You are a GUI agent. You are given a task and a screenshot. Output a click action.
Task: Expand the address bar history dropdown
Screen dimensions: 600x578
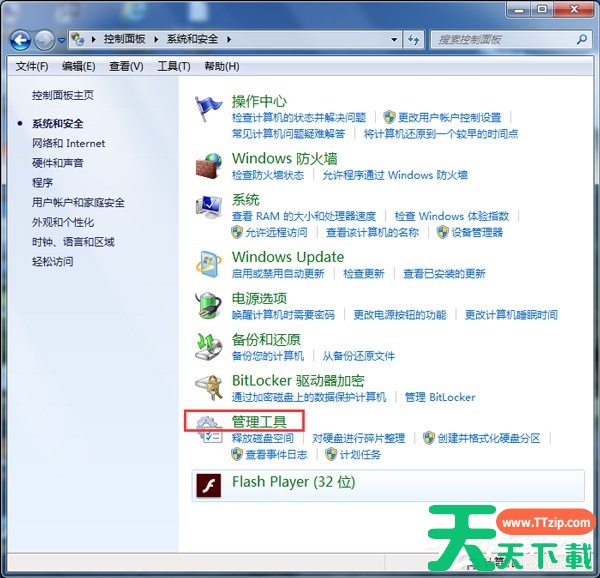[x=394, y=39]
